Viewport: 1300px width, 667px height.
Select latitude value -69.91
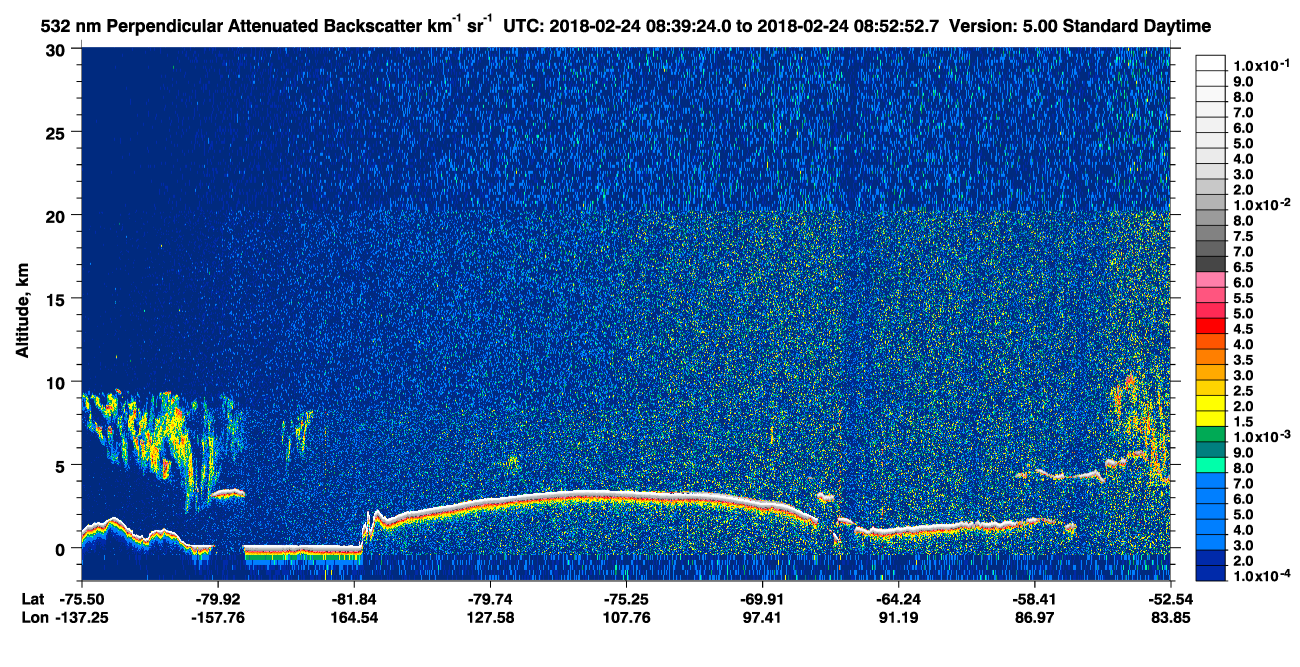tap(763, 598)
